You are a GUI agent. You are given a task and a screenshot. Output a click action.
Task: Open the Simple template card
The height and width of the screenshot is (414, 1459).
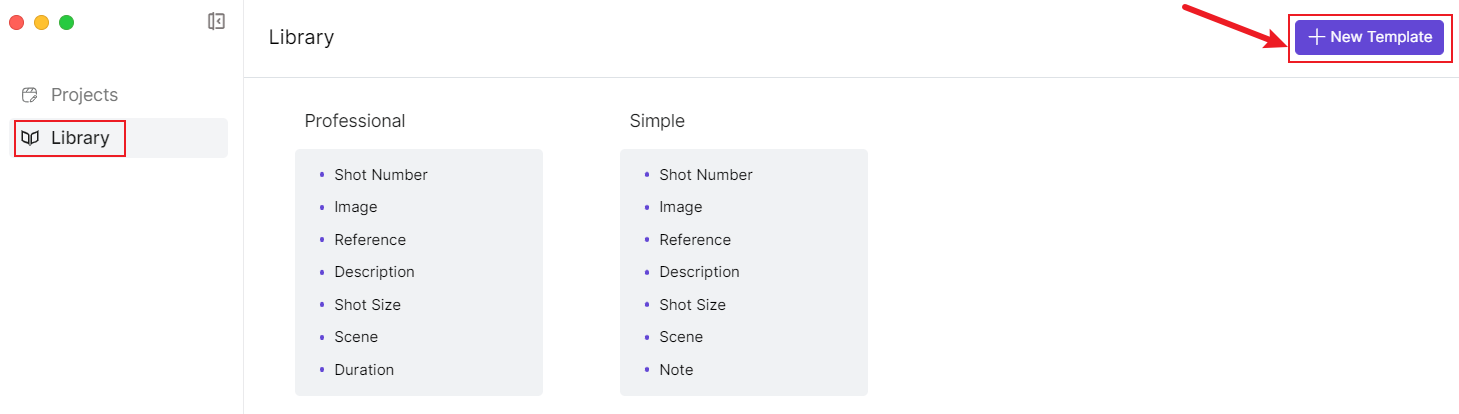743,272
